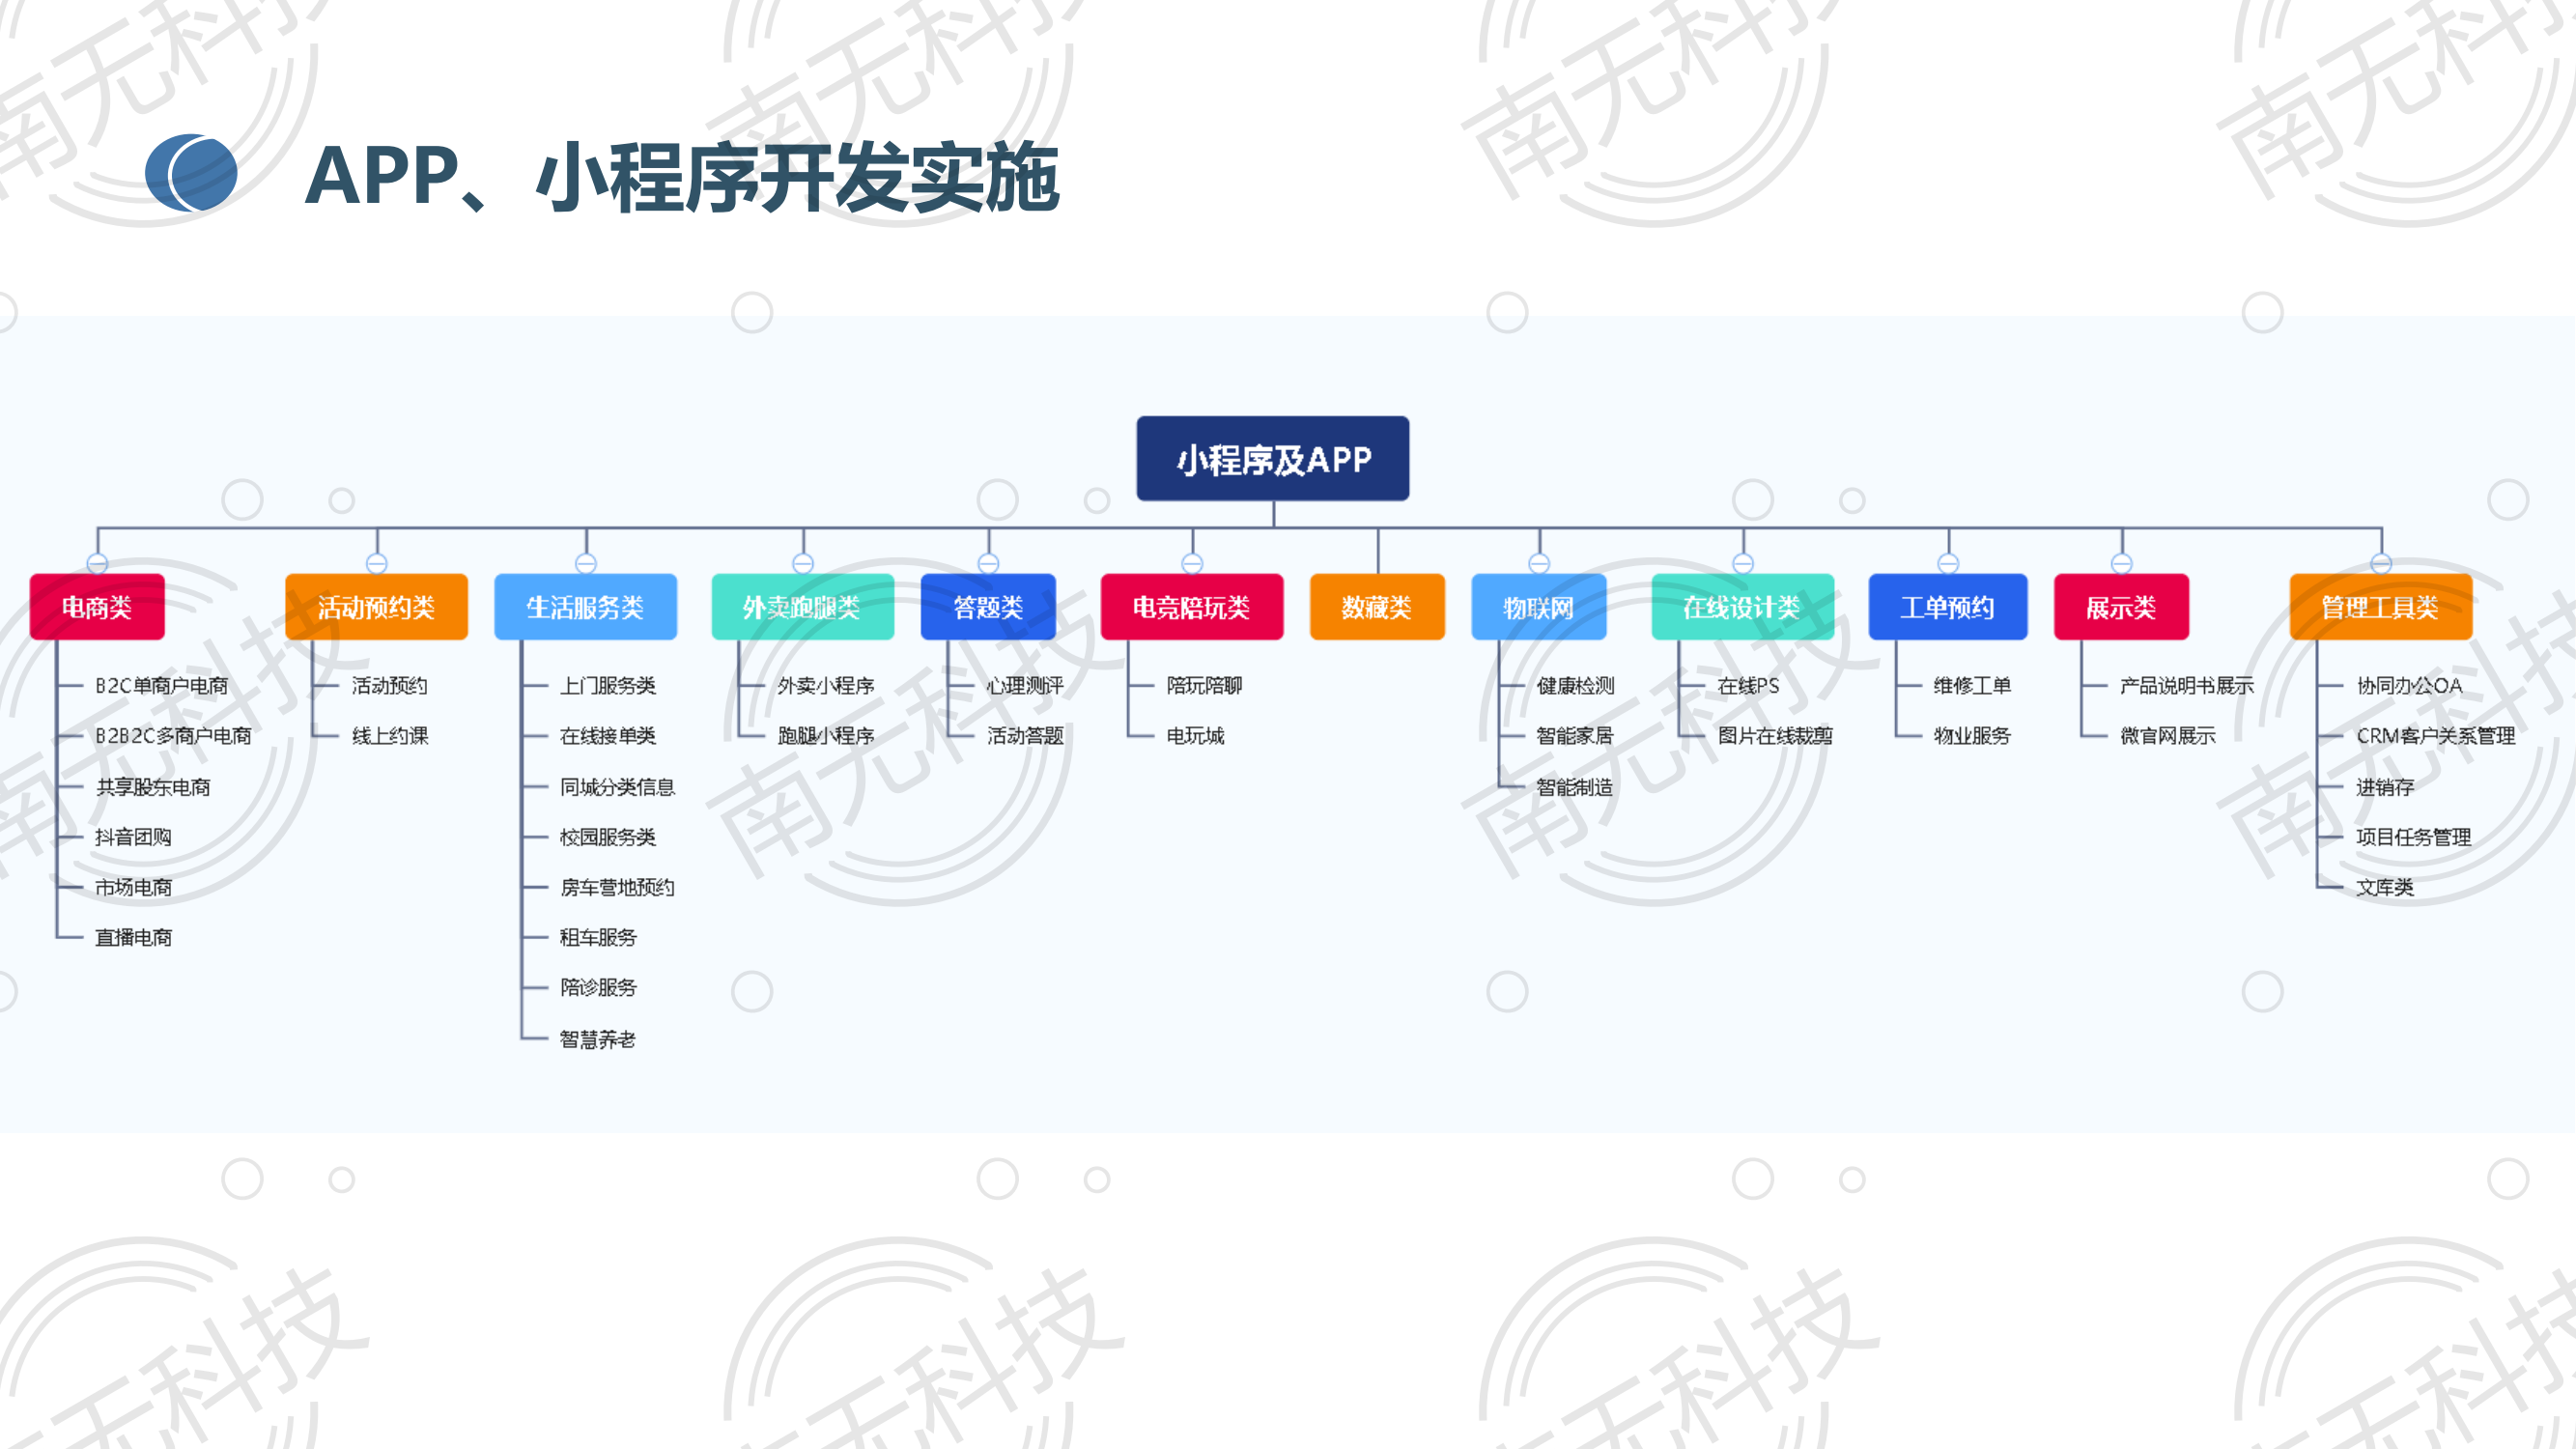The width and height of the screenshot is (2576, 1449).
Task: Click the 线上约课 item
Action: click(390, 736)
